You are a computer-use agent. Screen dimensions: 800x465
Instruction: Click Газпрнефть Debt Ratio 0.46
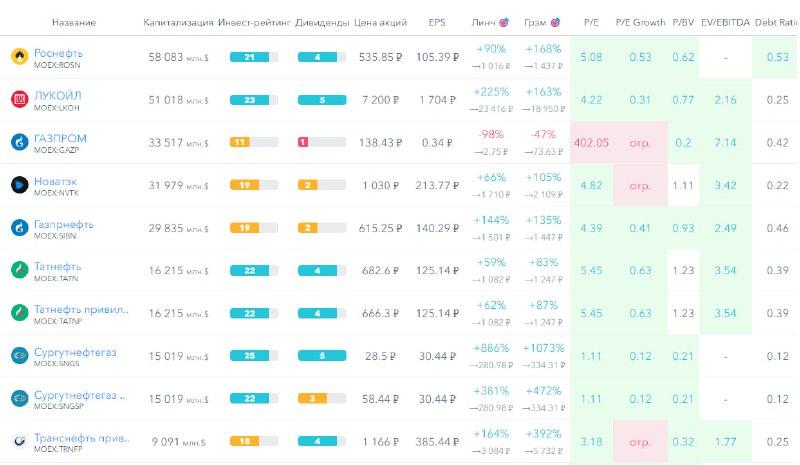[778, 228]
